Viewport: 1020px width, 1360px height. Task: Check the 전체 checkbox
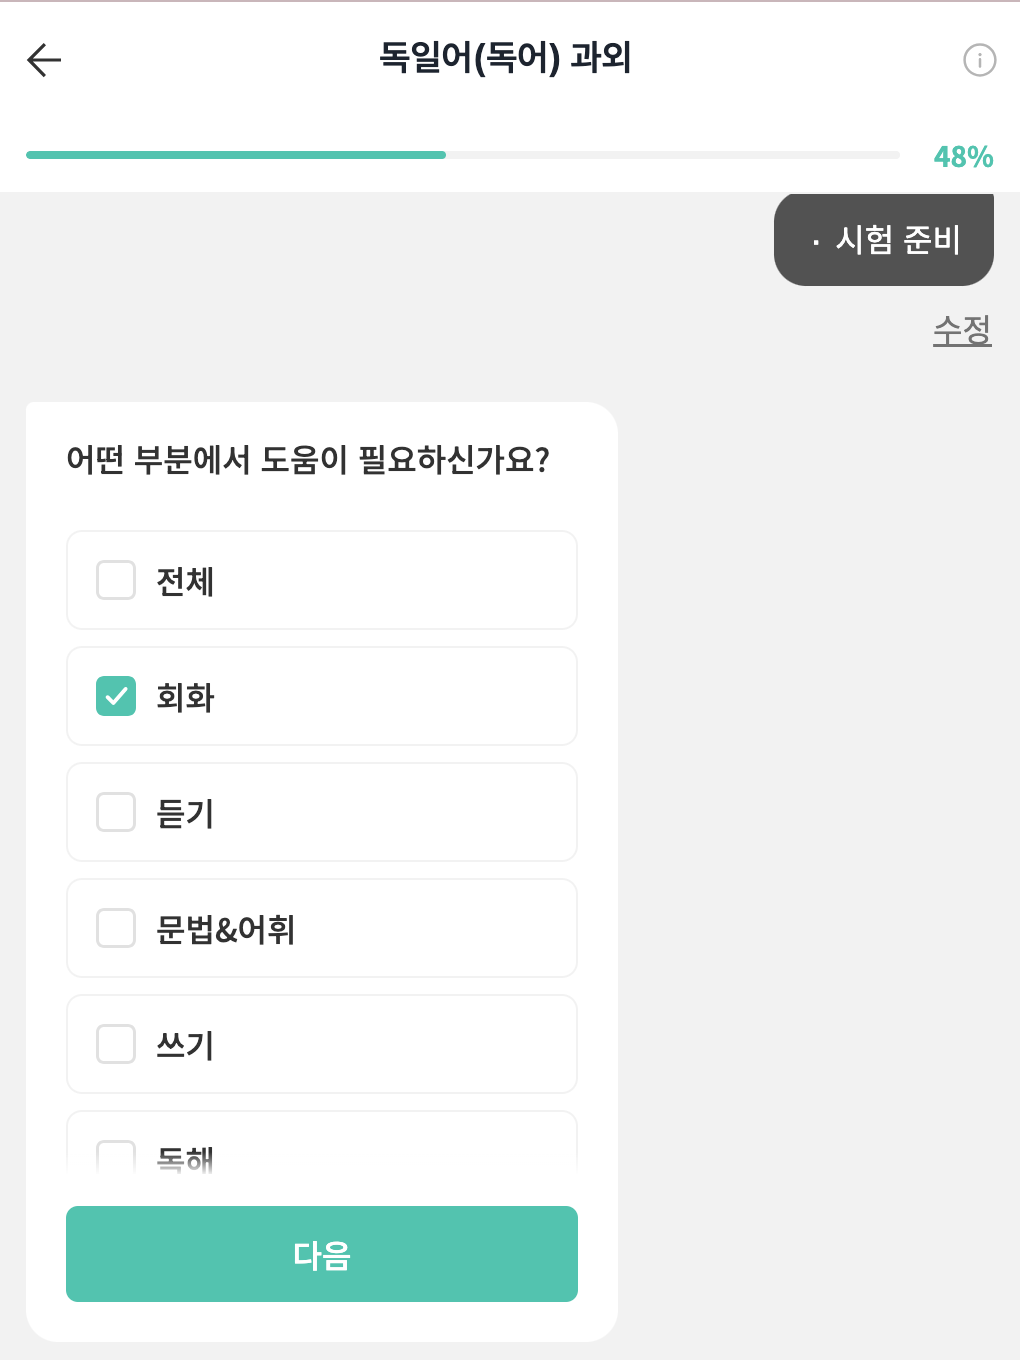click(x=116, y=580)
